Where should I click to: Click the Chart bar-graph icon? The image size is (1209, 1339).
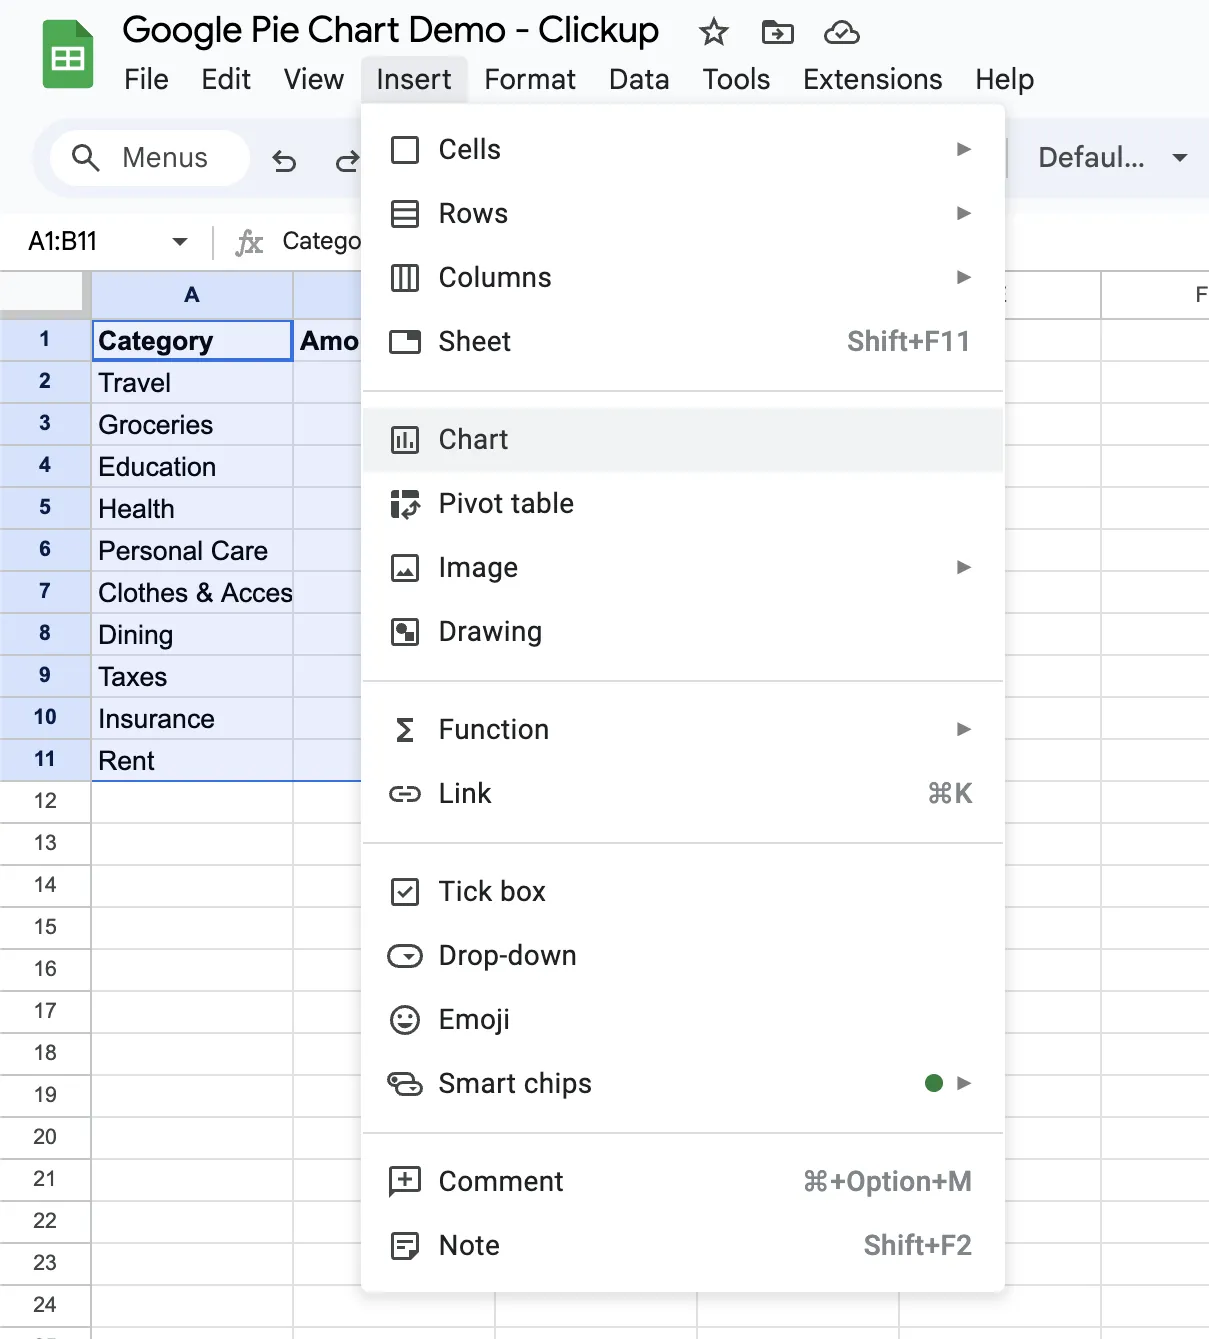(405, 440)
